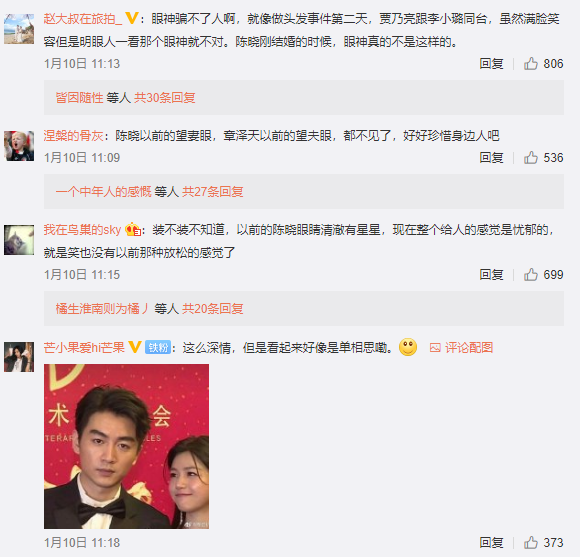The width and height of the screenshot is (580, 557).
Task: Like the comment with 536 likes
Action: 530,158
